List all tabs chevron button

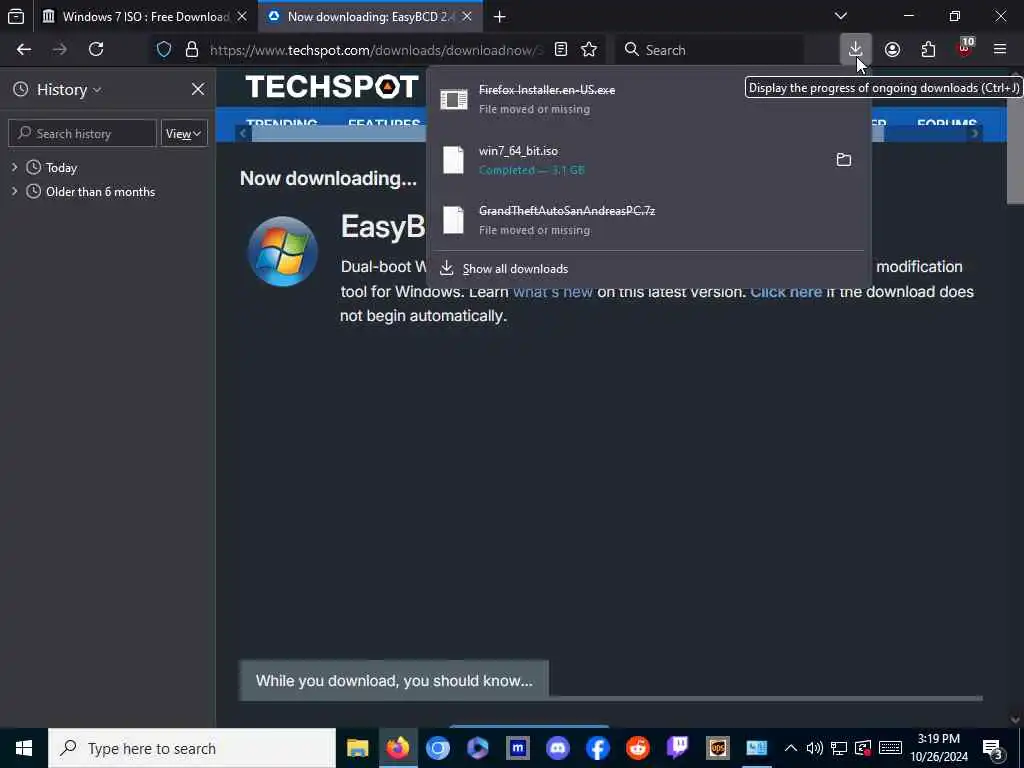[x=840, y=16]
